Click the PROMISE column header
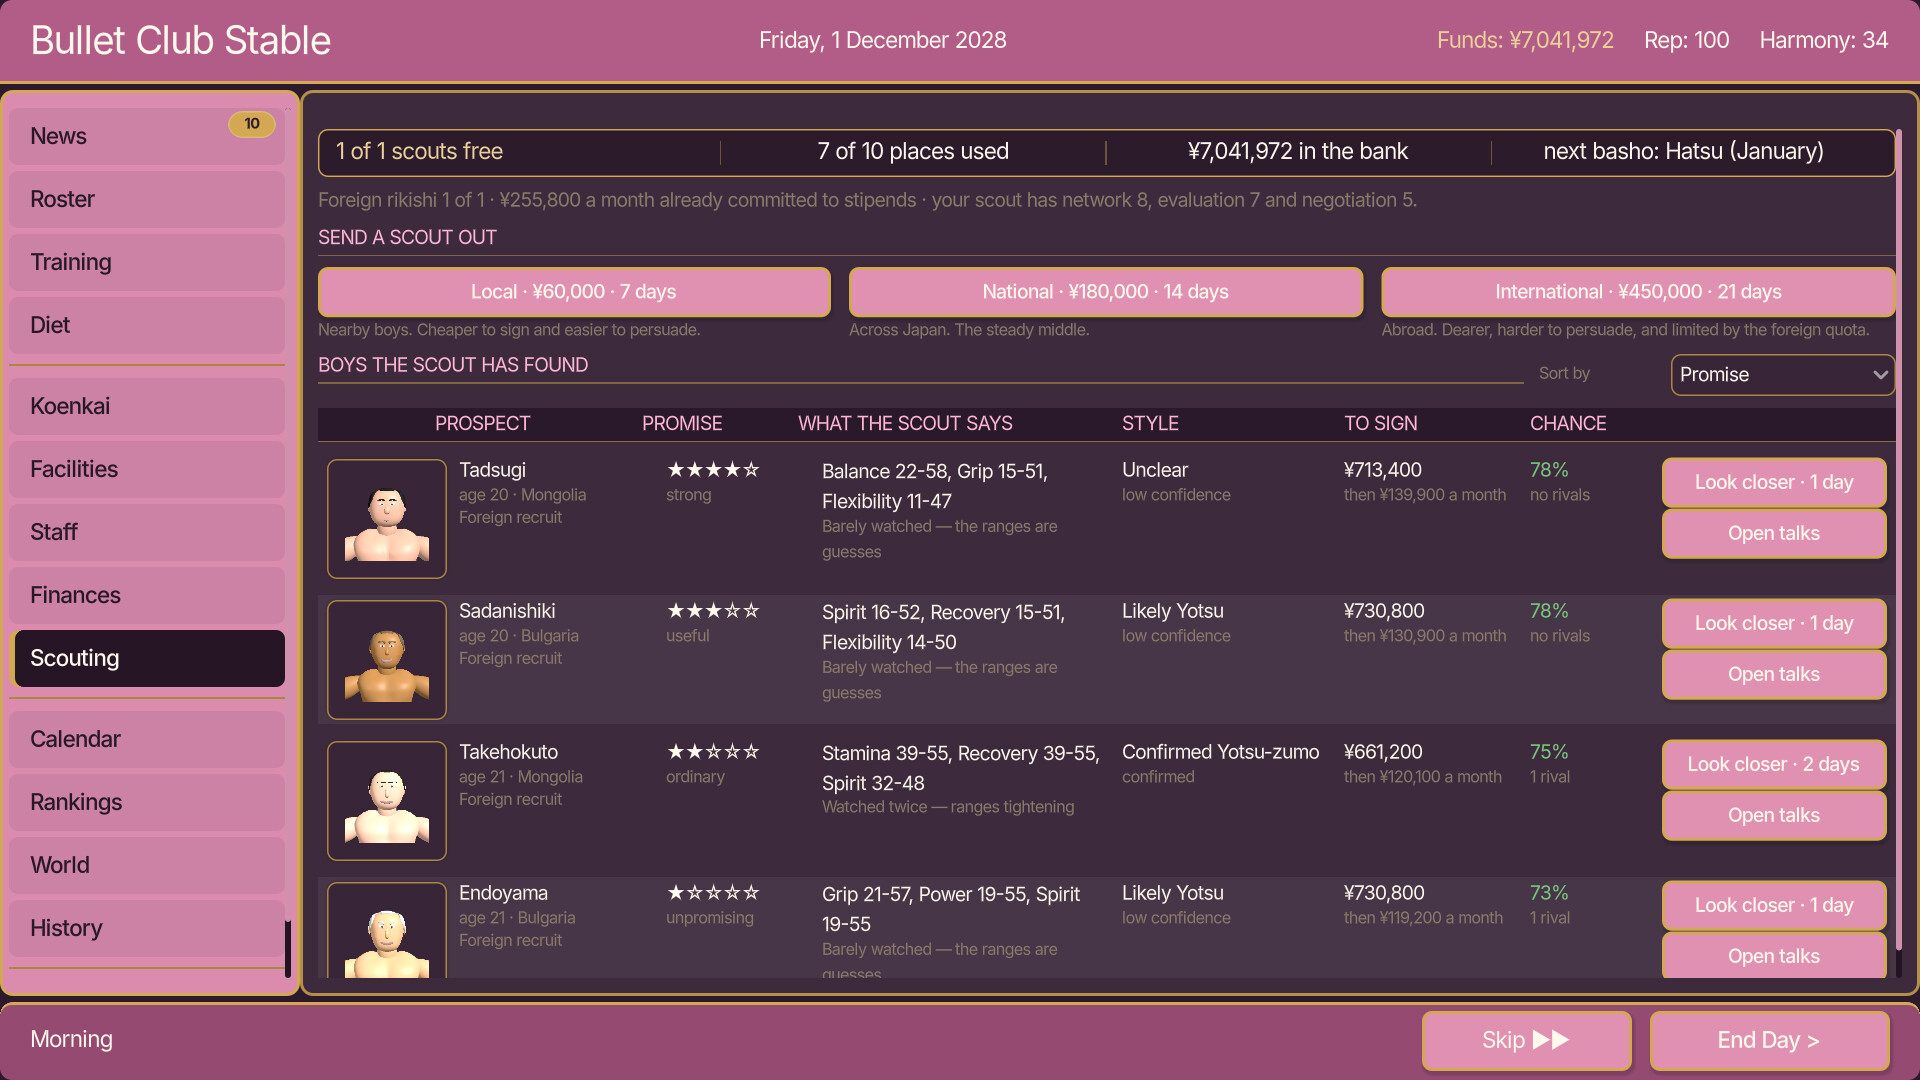Screen dimensions: 1920x1080 [682, 424]
